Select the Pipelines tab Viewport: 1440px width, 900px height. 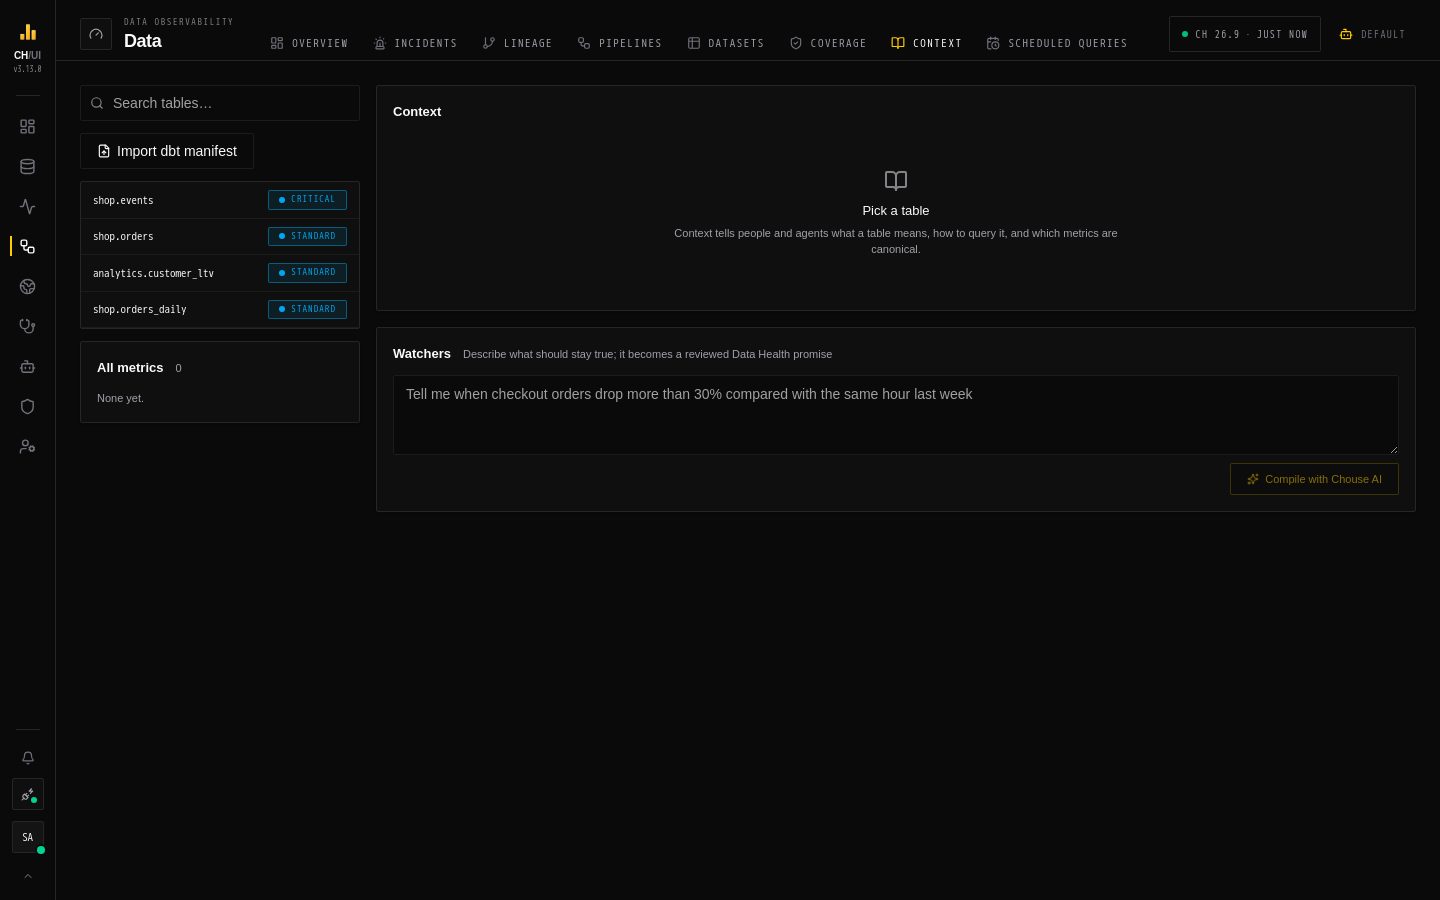point(619,43)
